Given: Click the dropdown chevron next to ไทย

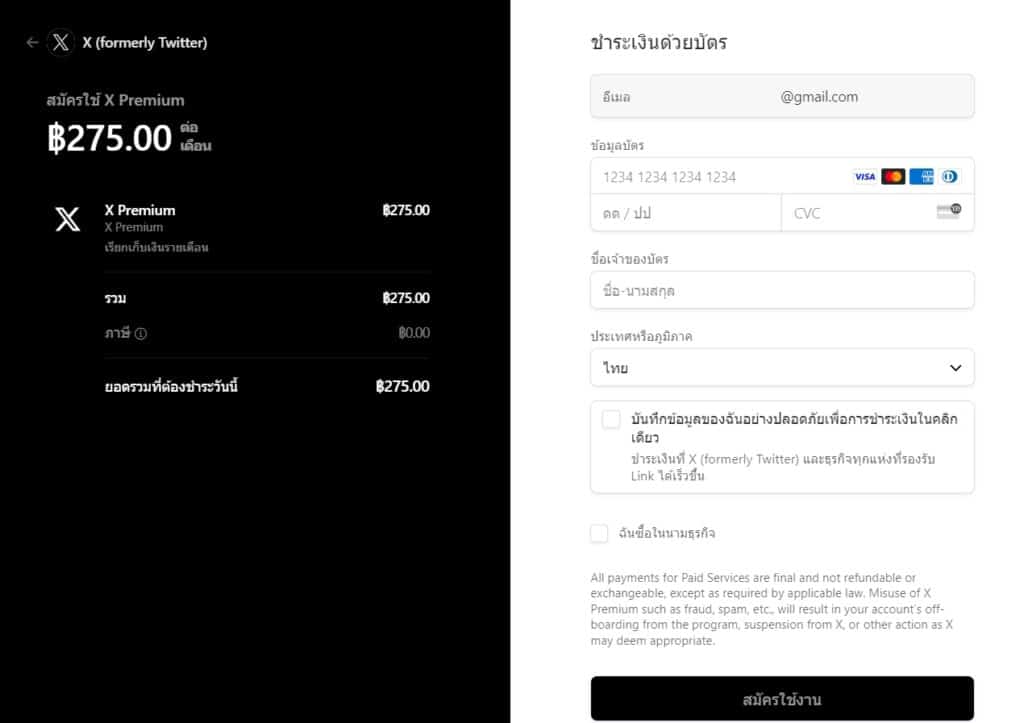Looking at the screenshot, I should 955,368.
